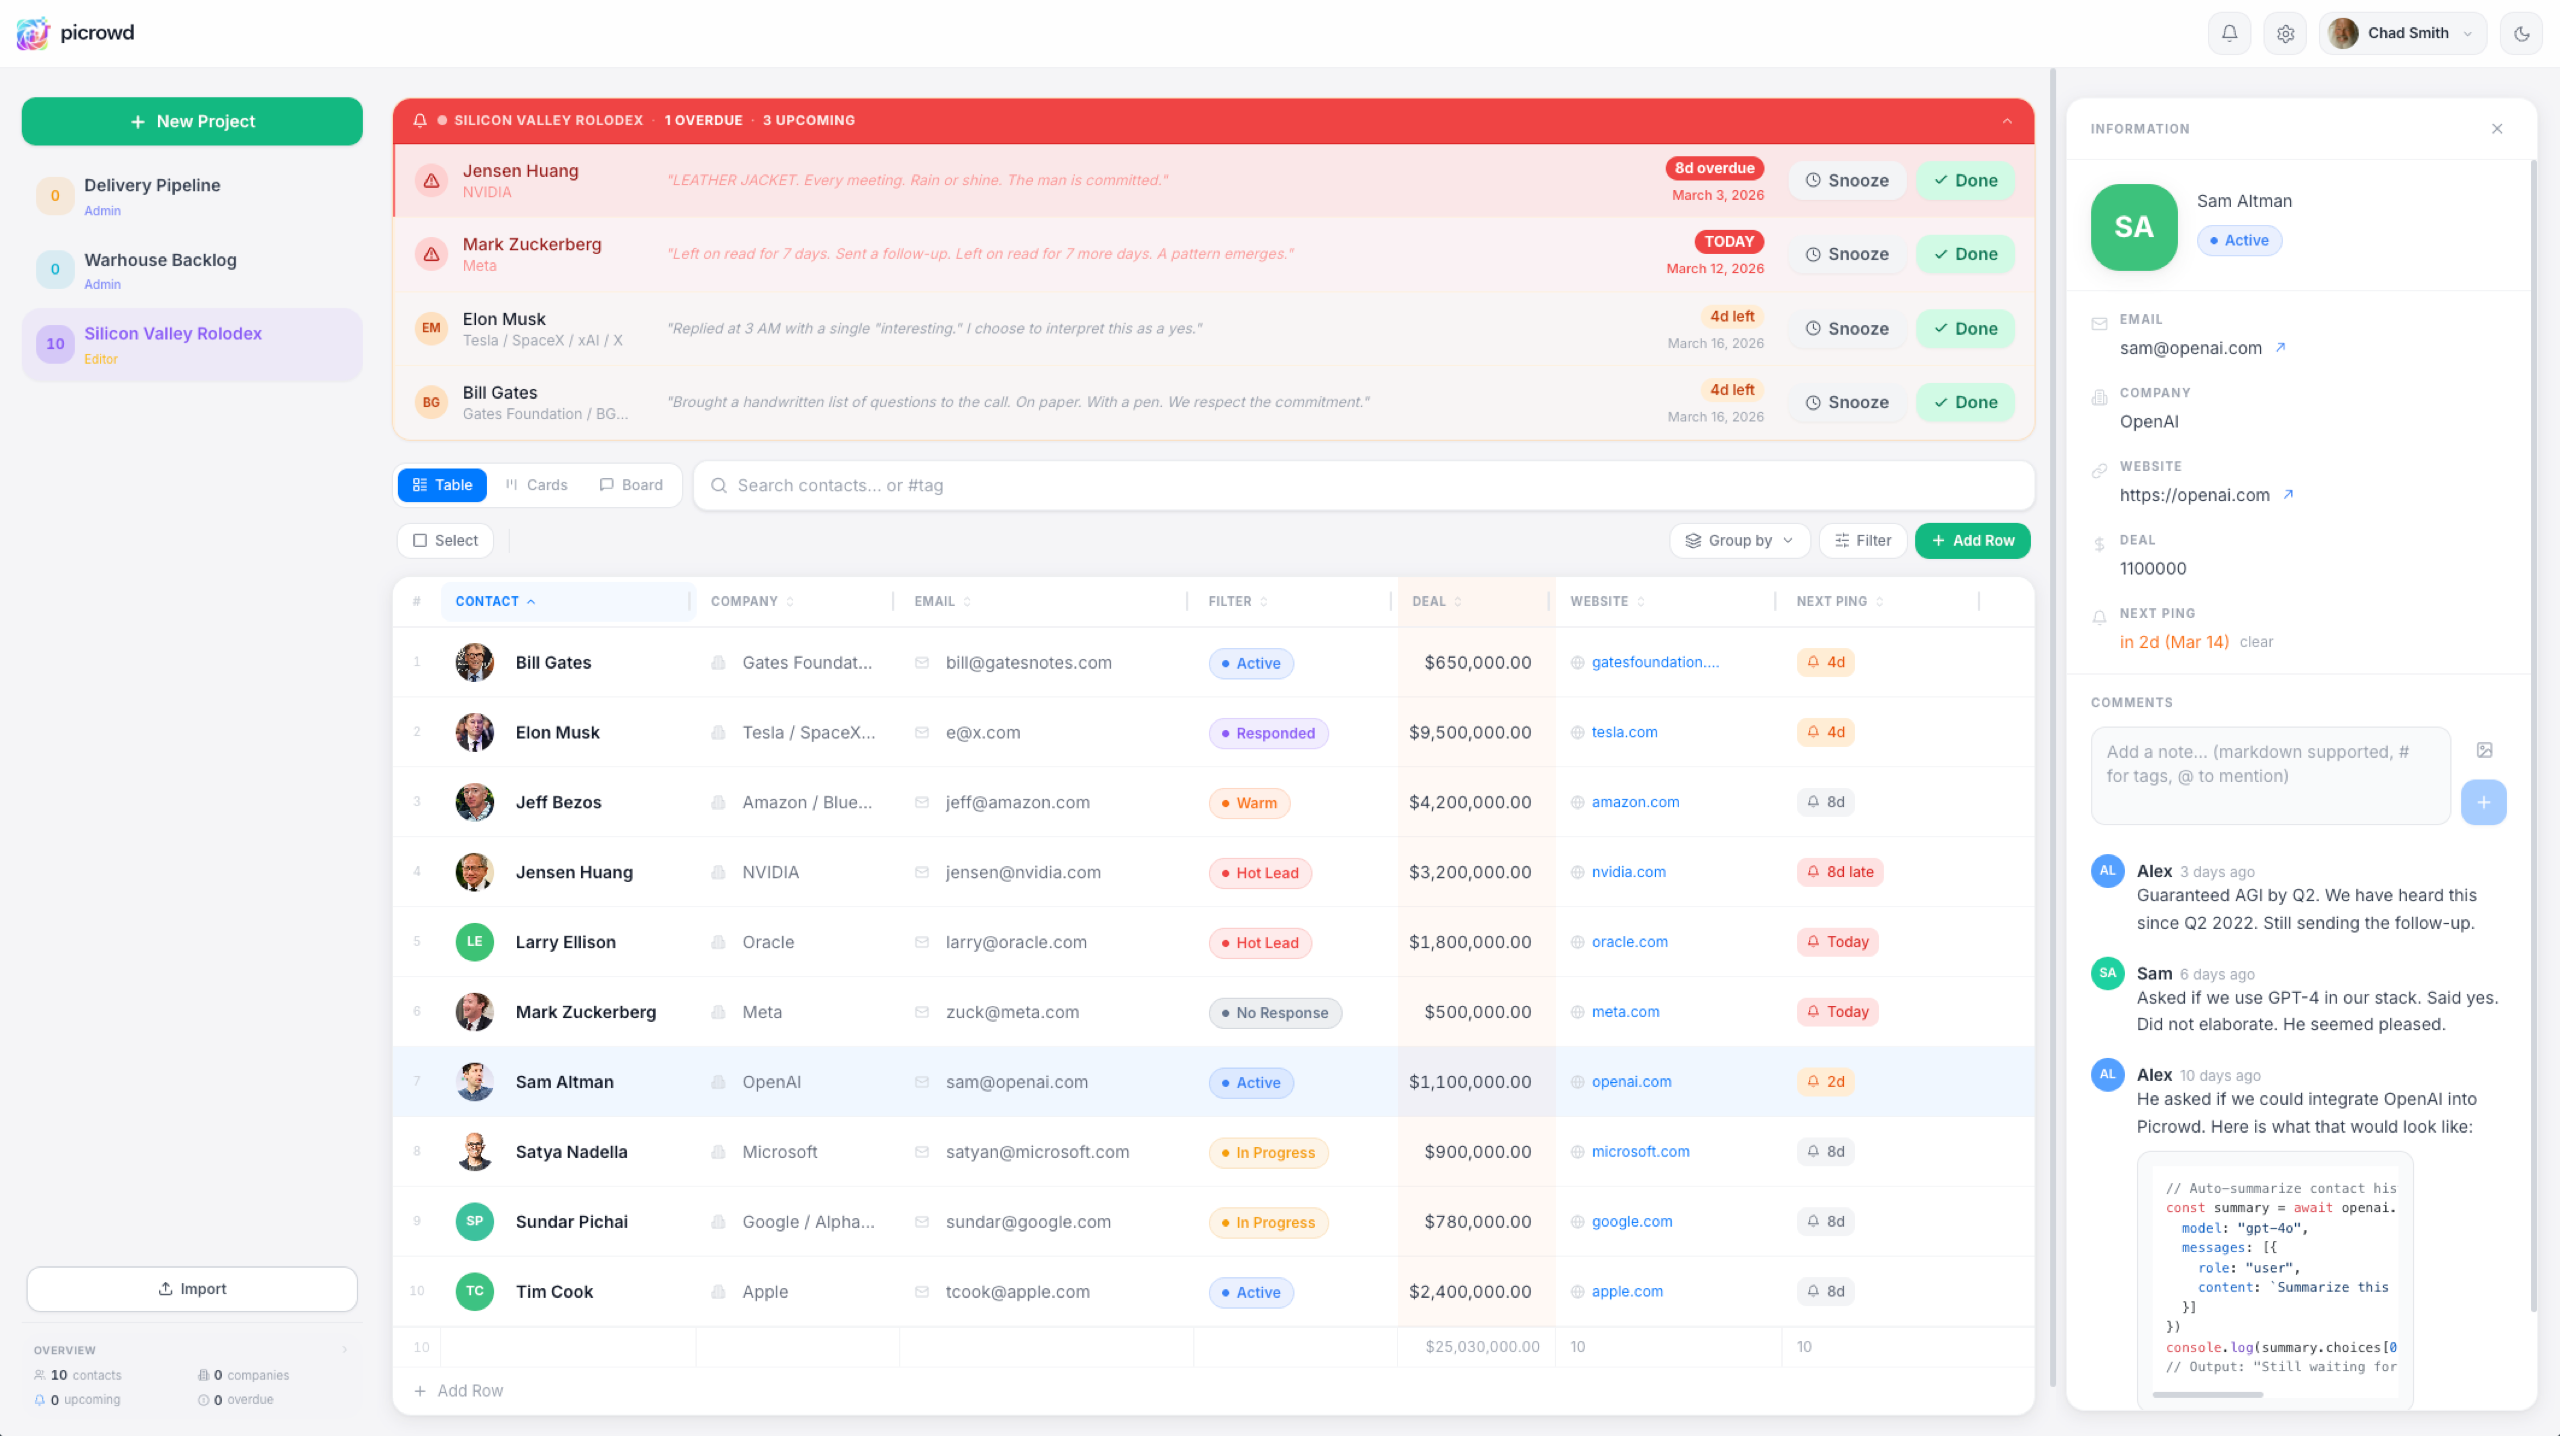Click the search magnifier icon
The height and width of the screenshot is (1436, 2560).
click(x=718, y=485)
